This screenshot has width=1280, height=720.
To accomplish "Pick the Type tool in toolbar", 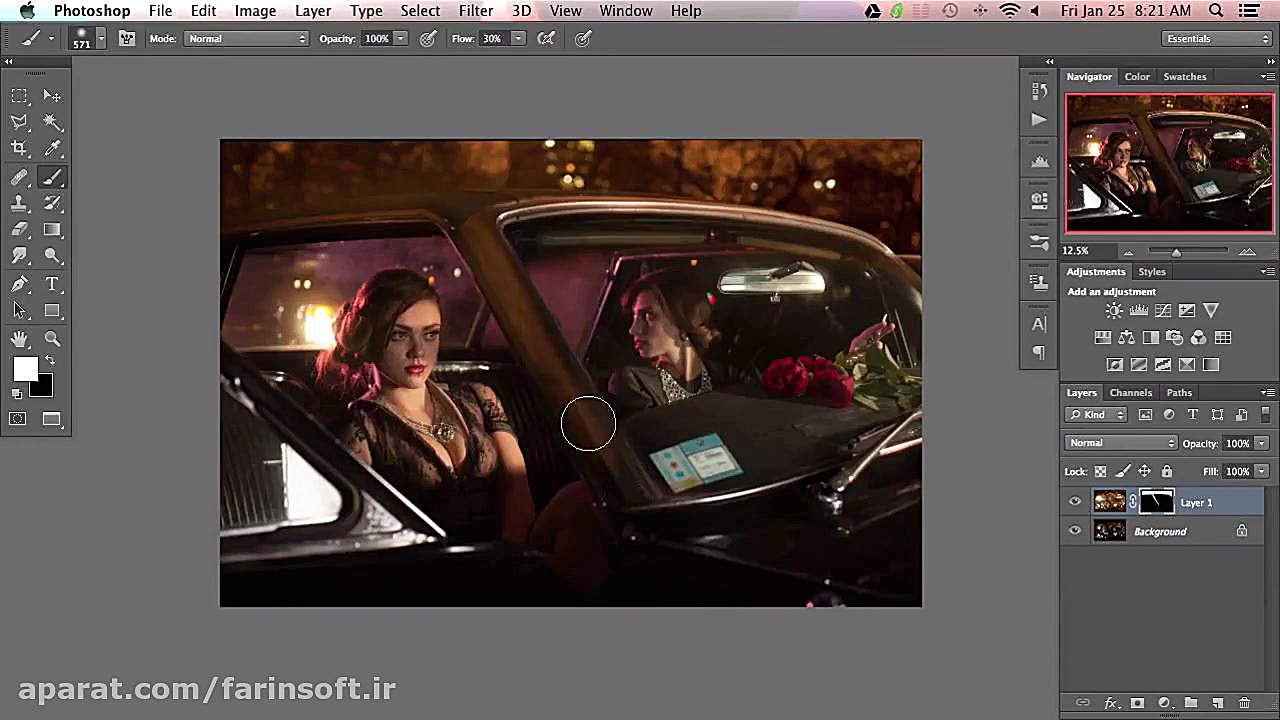I will coord(53,285).
